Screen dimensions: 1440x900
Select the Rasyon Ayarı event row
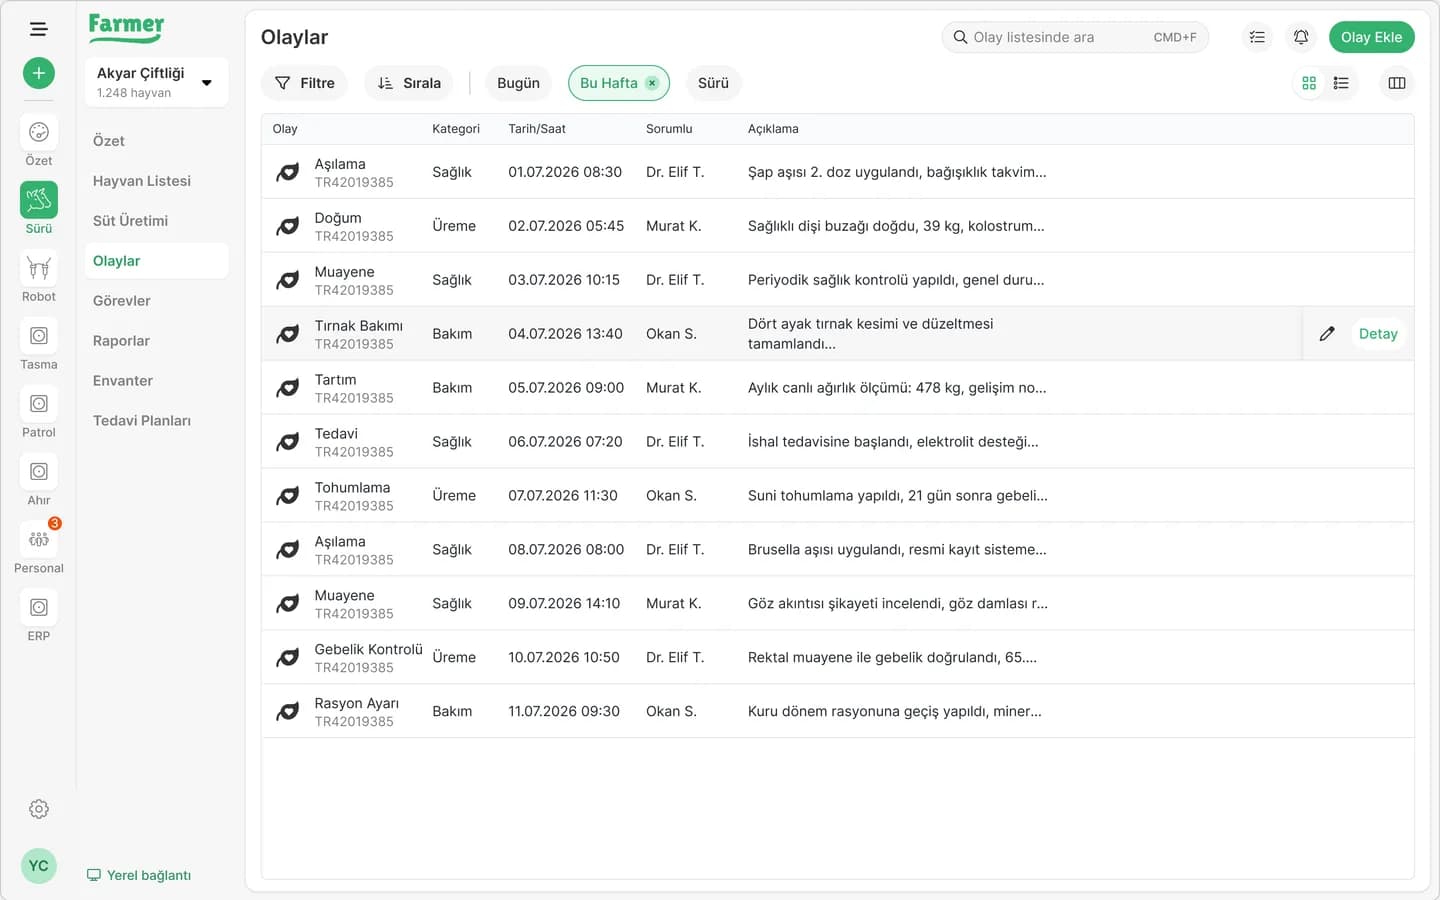click(x=838, y=712)
